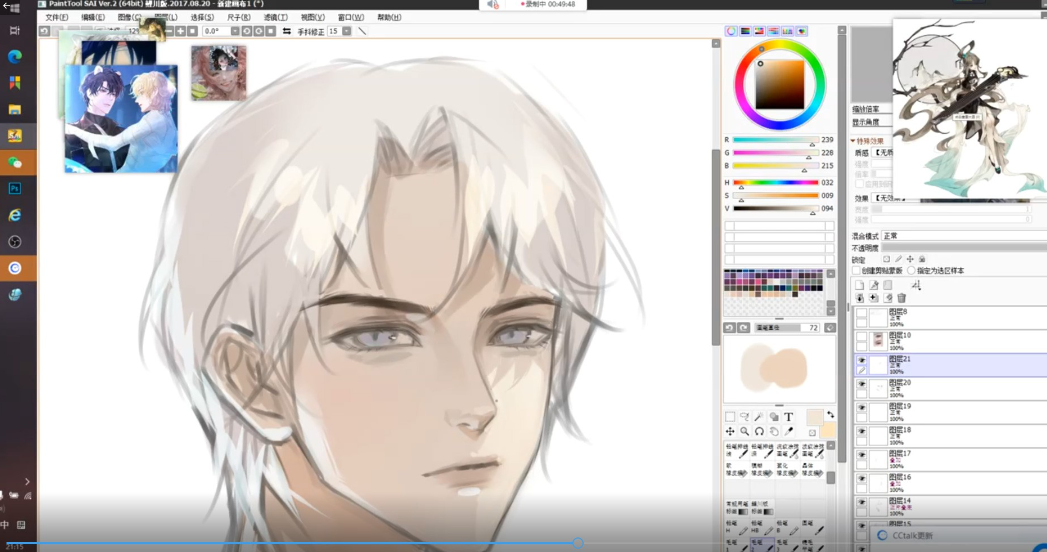Click the hue H slider
The width and height of the screenshot is (1047, 552).
point(776,182)
